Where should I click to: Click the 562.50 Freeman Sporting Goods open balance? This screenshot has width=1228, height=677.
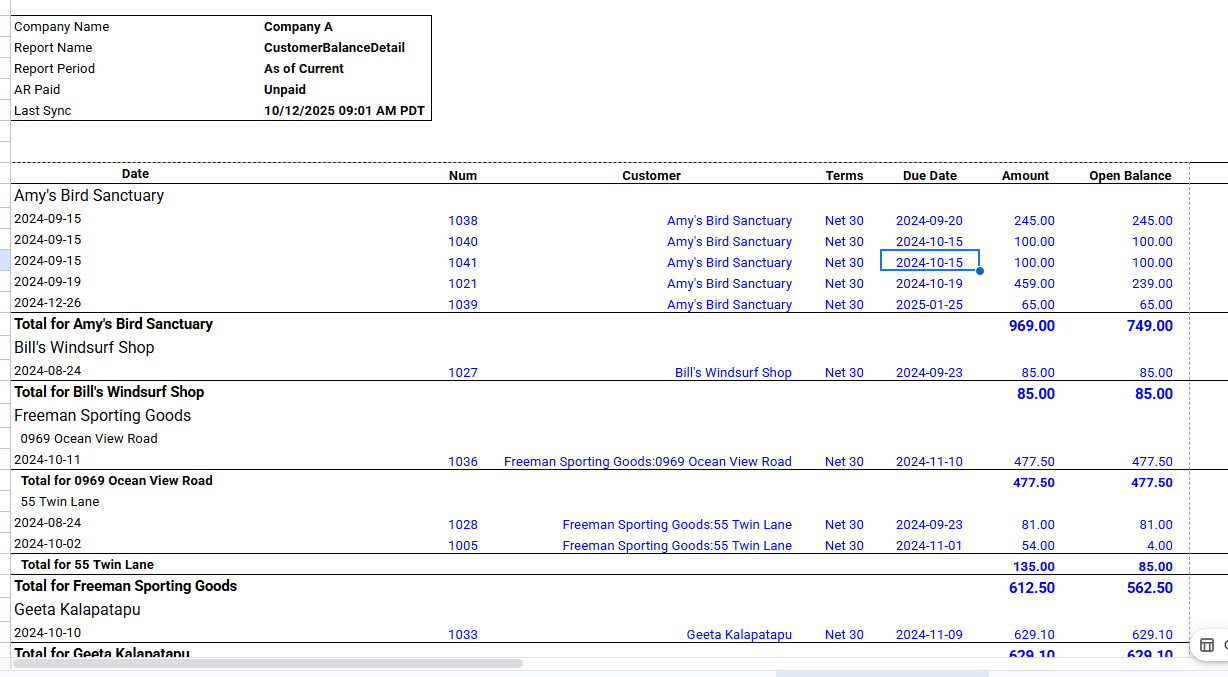[1150, 588]
